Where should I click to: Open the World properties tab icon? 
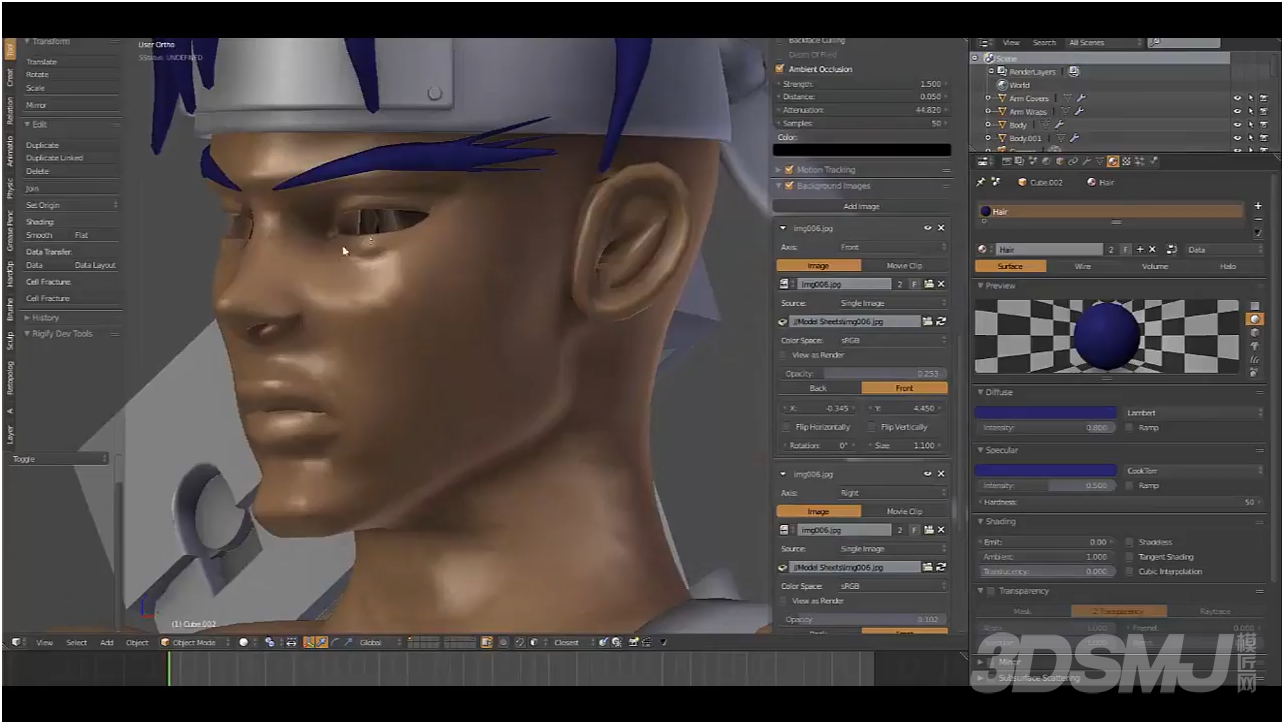click(x=1046, y=161)
